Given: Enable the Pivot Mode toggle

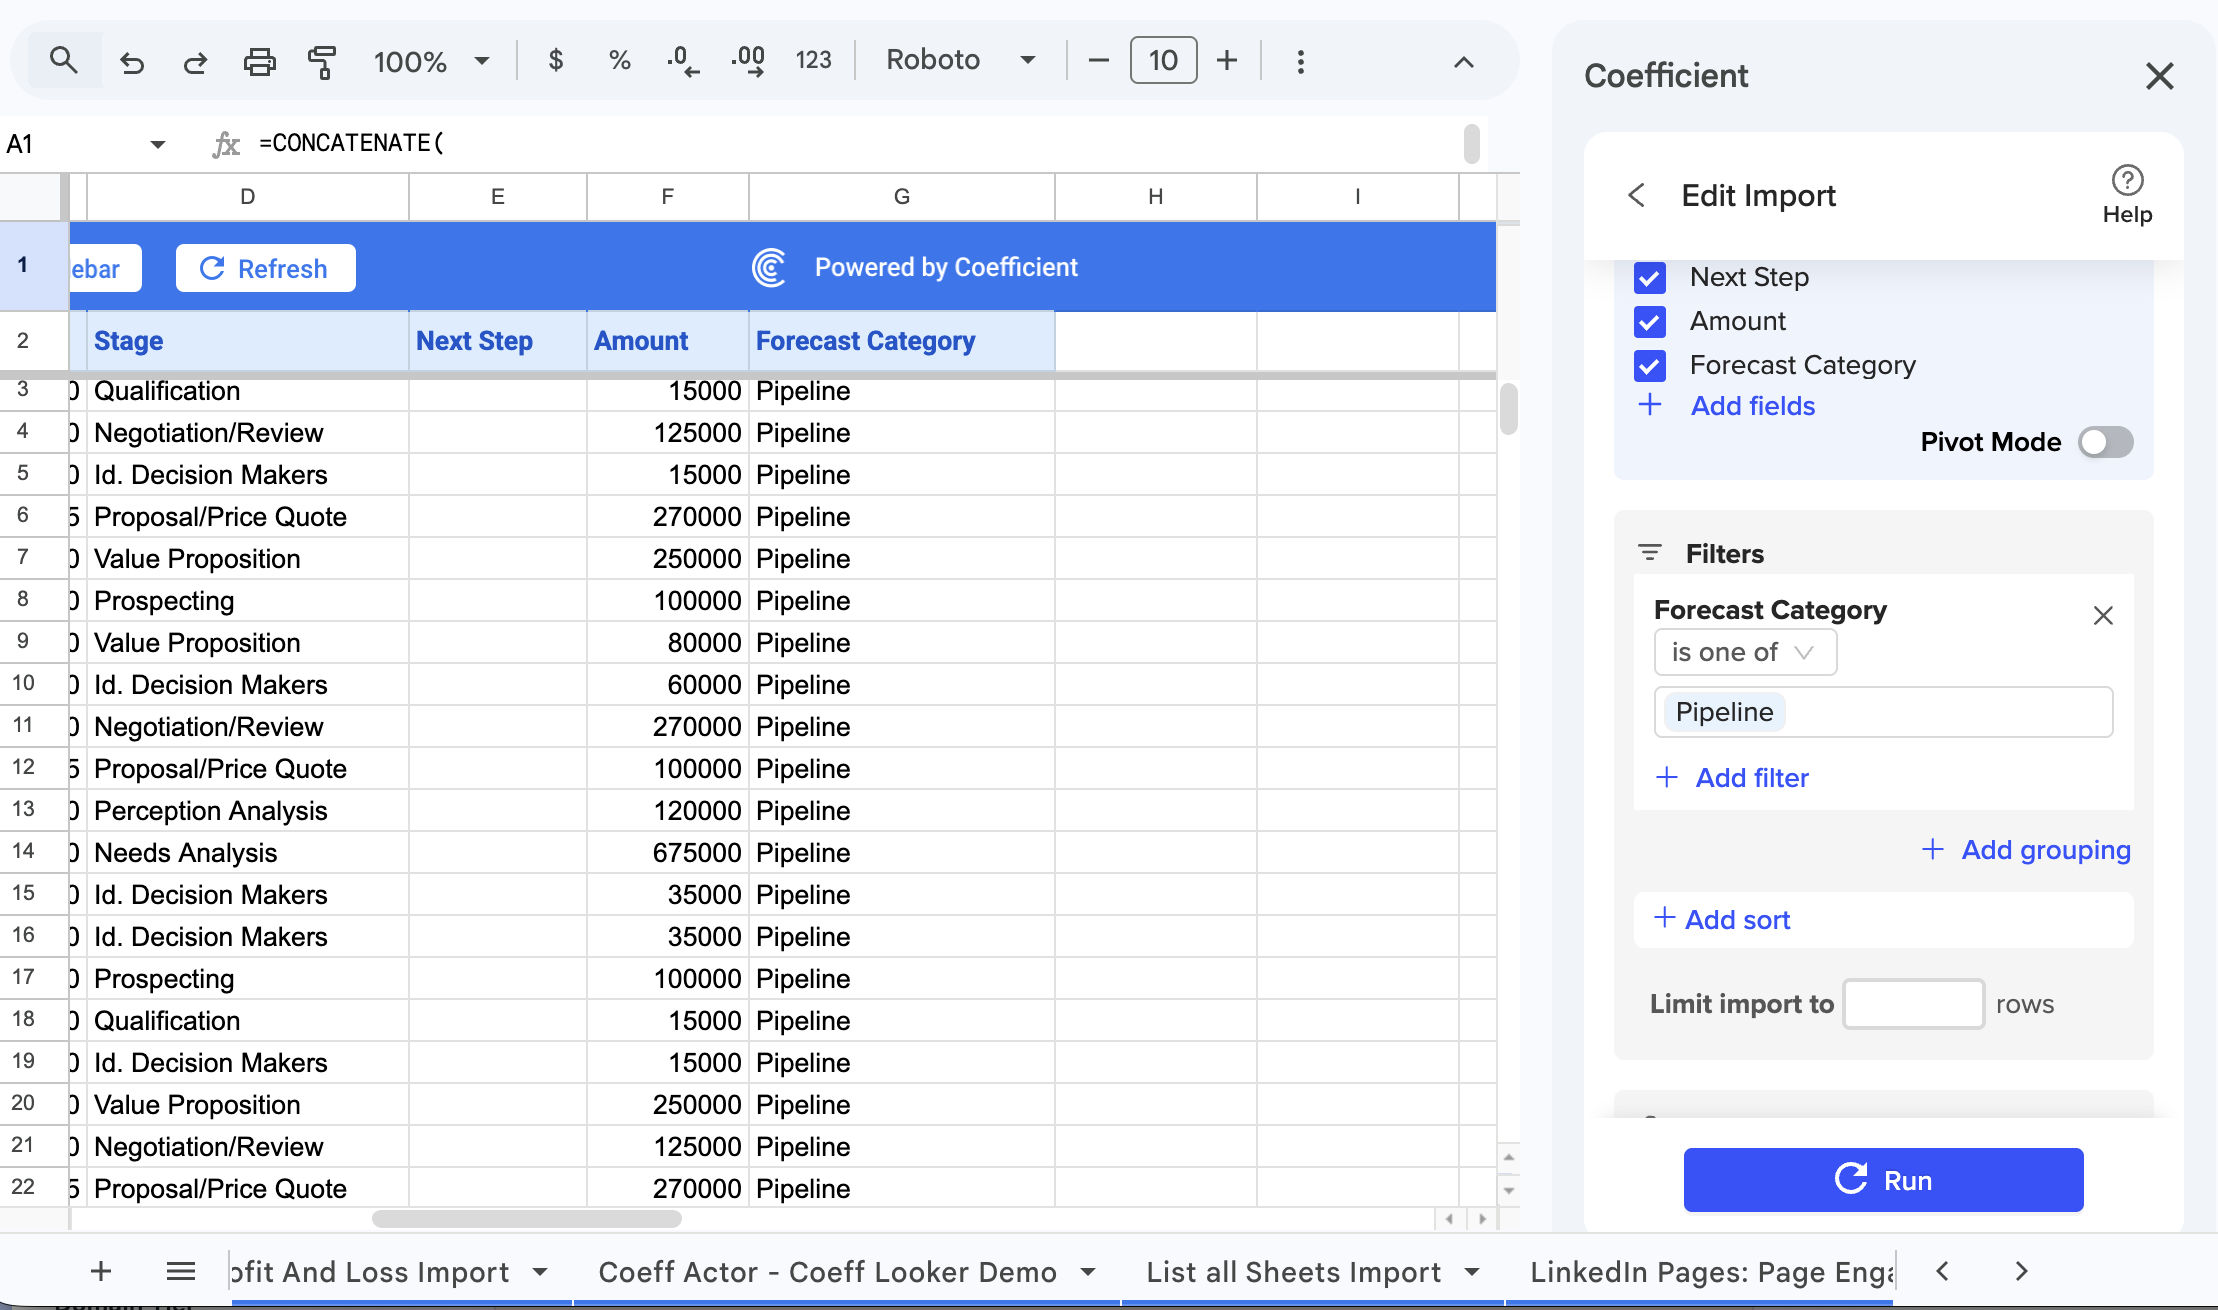Looking at the screenshot, I should pos(2105,442).
